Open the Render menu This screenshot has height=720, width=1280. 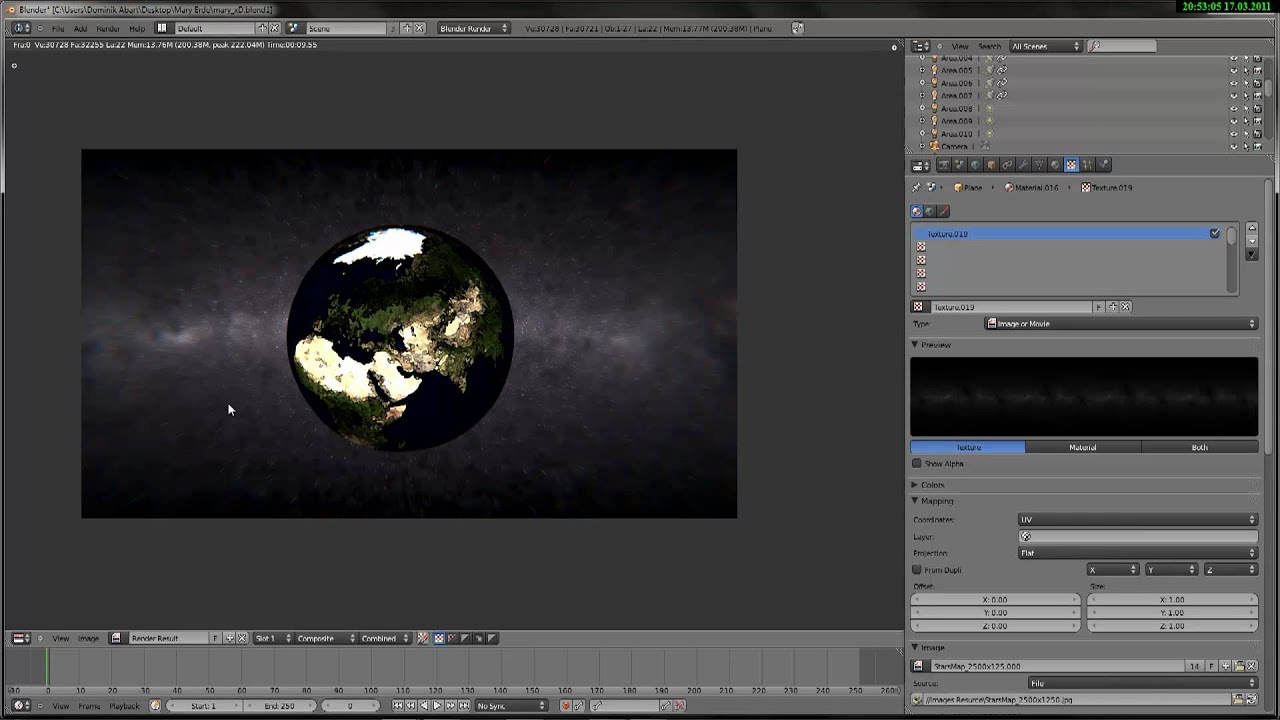coord(107,28)
